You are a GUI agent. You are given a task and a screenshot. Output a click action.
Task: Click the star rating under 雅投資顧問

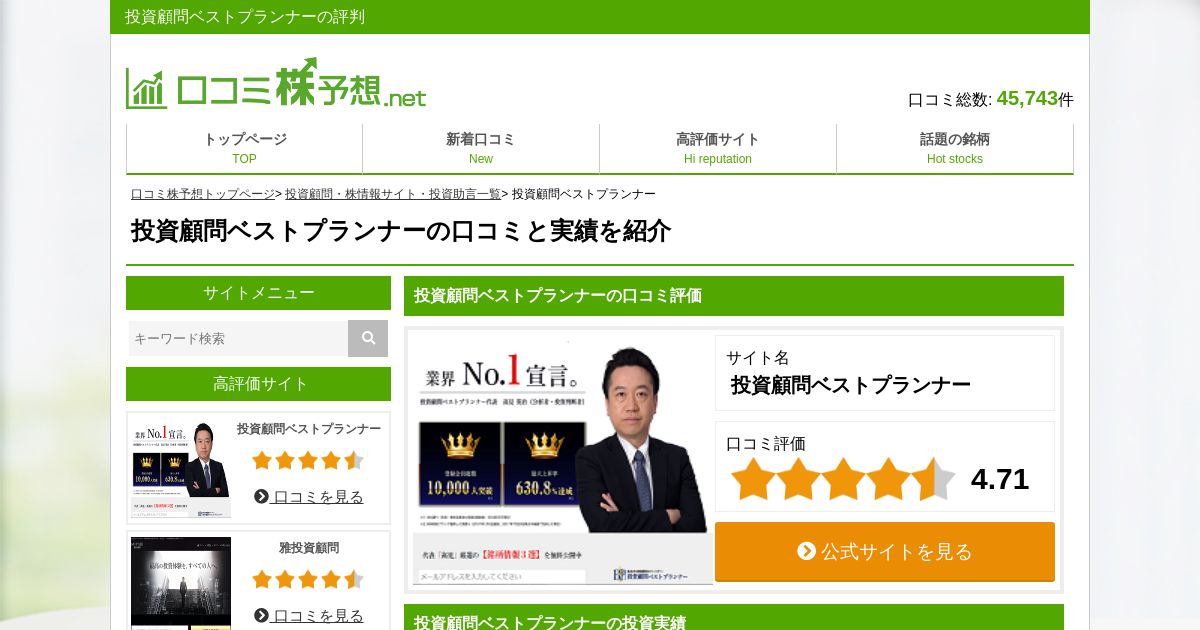point(308,579)
